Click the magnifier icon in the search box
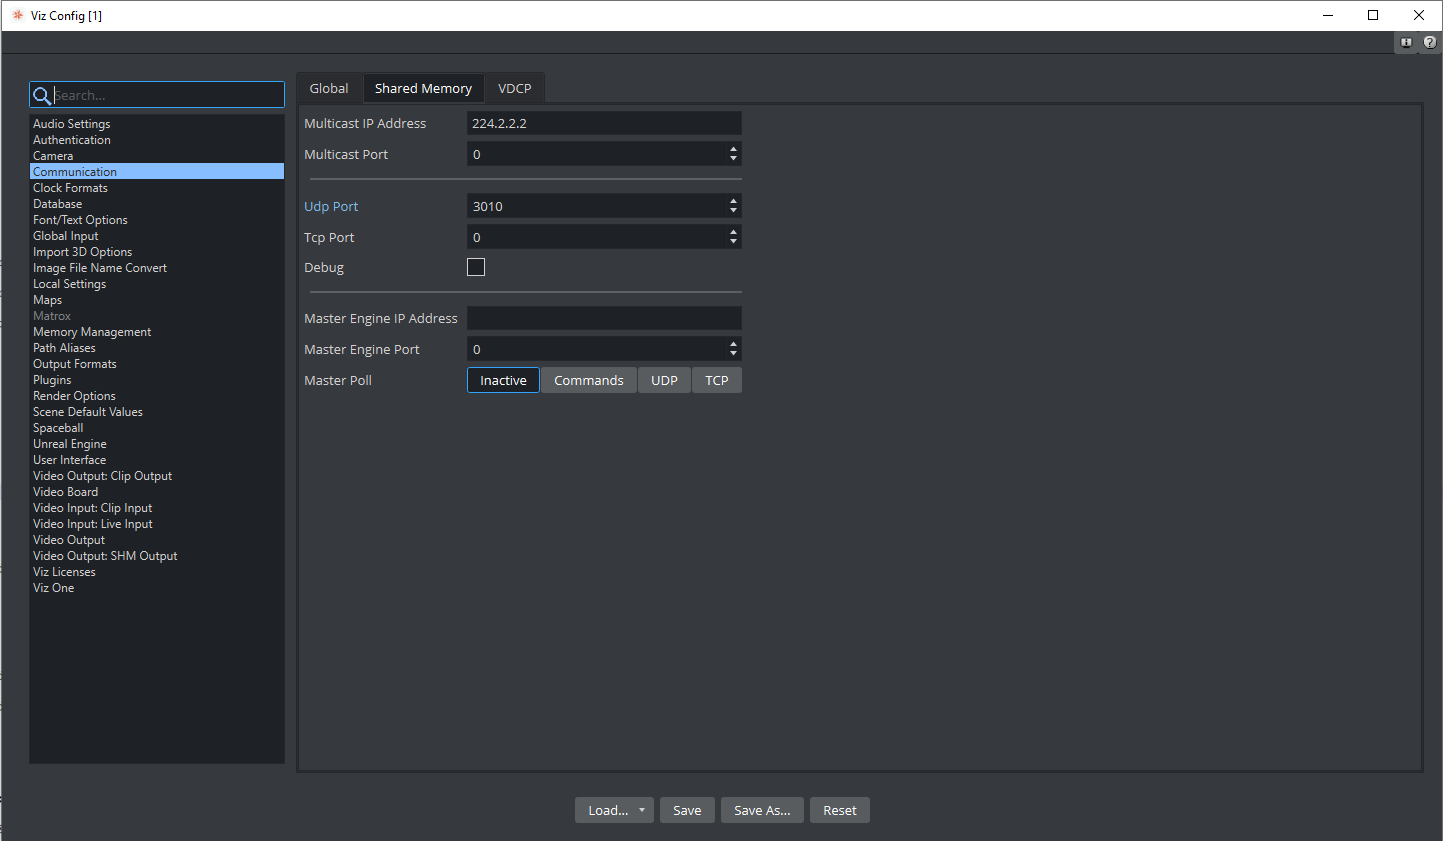The width and height of the screenshot is (1443, 841). (42, 95)
